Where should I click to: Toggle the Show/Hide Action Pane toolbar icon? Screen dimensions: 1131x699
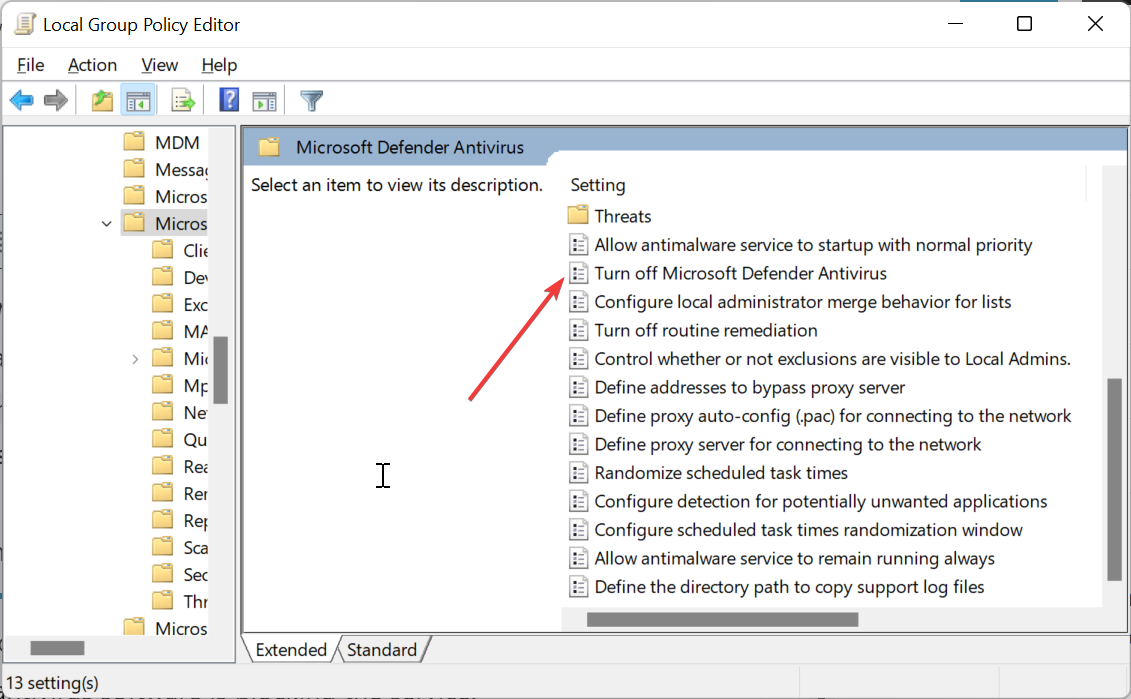[264, 101]
